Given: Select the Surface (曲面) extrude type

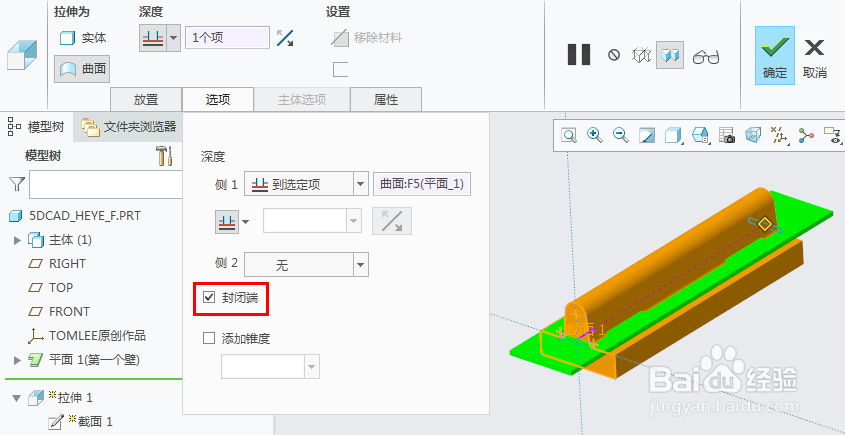Looking at the screenshot, I should [x=82, y=69].
